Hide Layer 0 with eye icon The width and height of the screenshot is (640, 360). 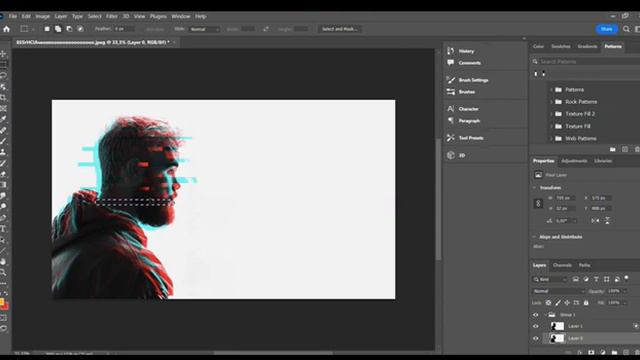536,338
